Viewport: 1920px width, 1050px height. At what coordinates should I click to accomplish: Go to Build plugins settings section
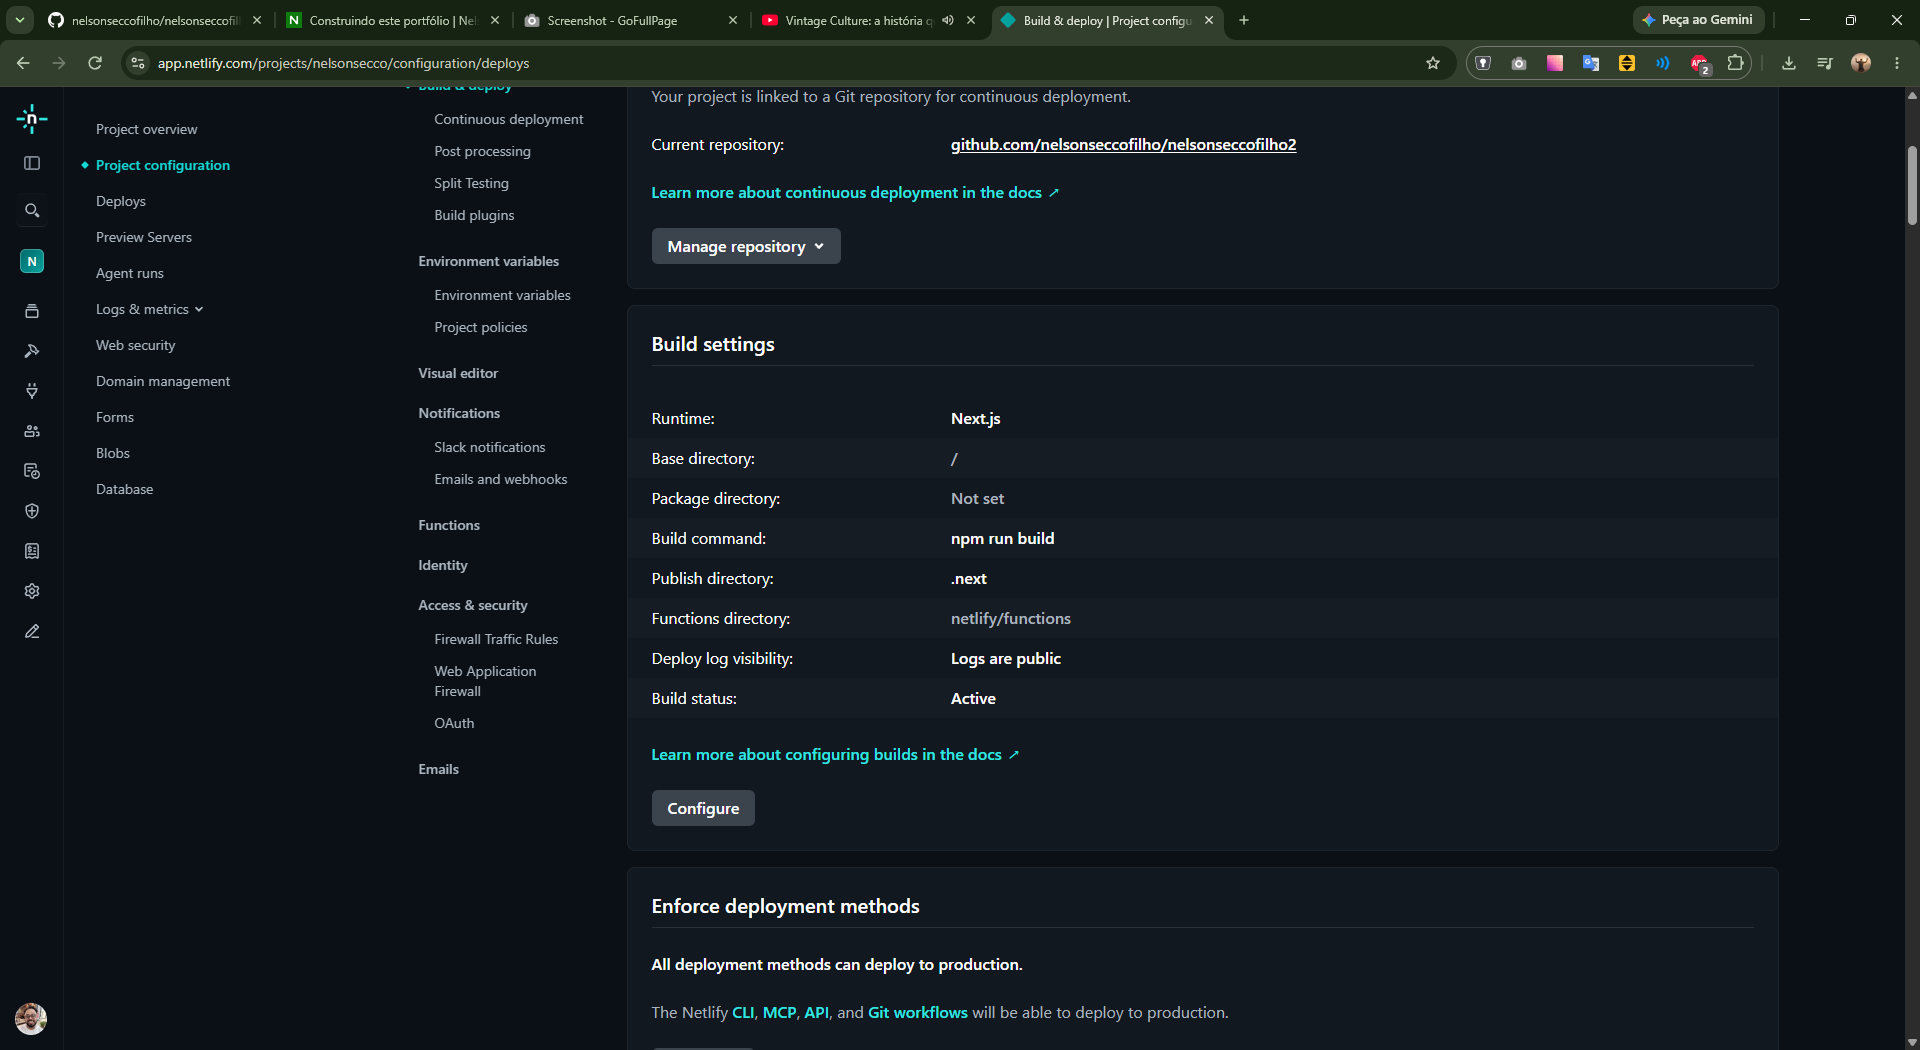pos(474,215)
